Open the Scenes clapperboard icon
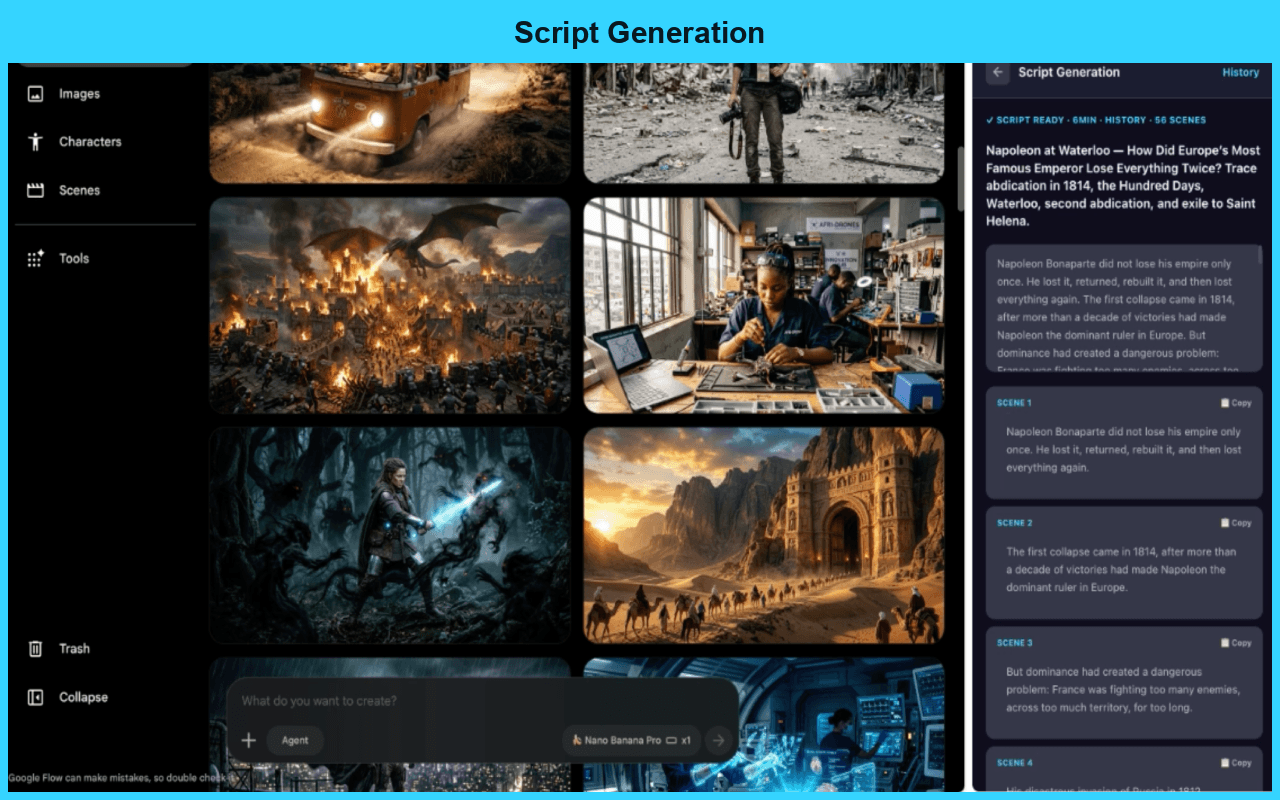 coord(35,190)
